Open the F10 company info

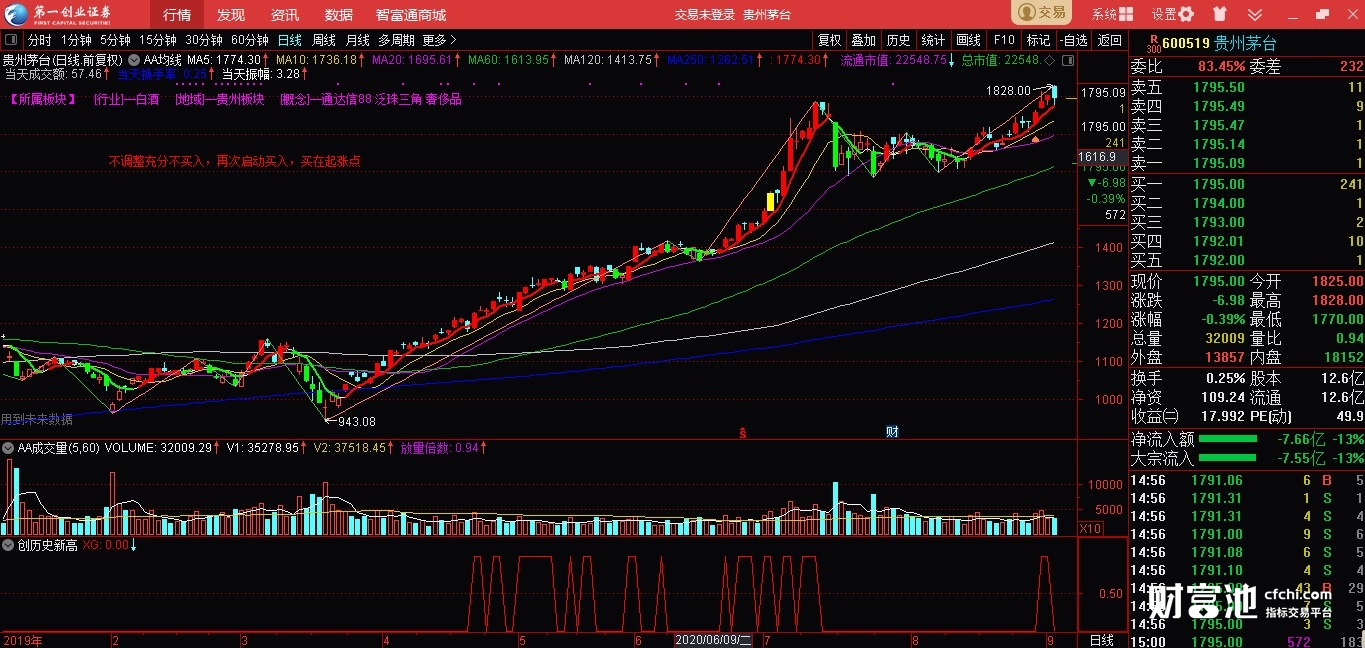point(1004,40)
